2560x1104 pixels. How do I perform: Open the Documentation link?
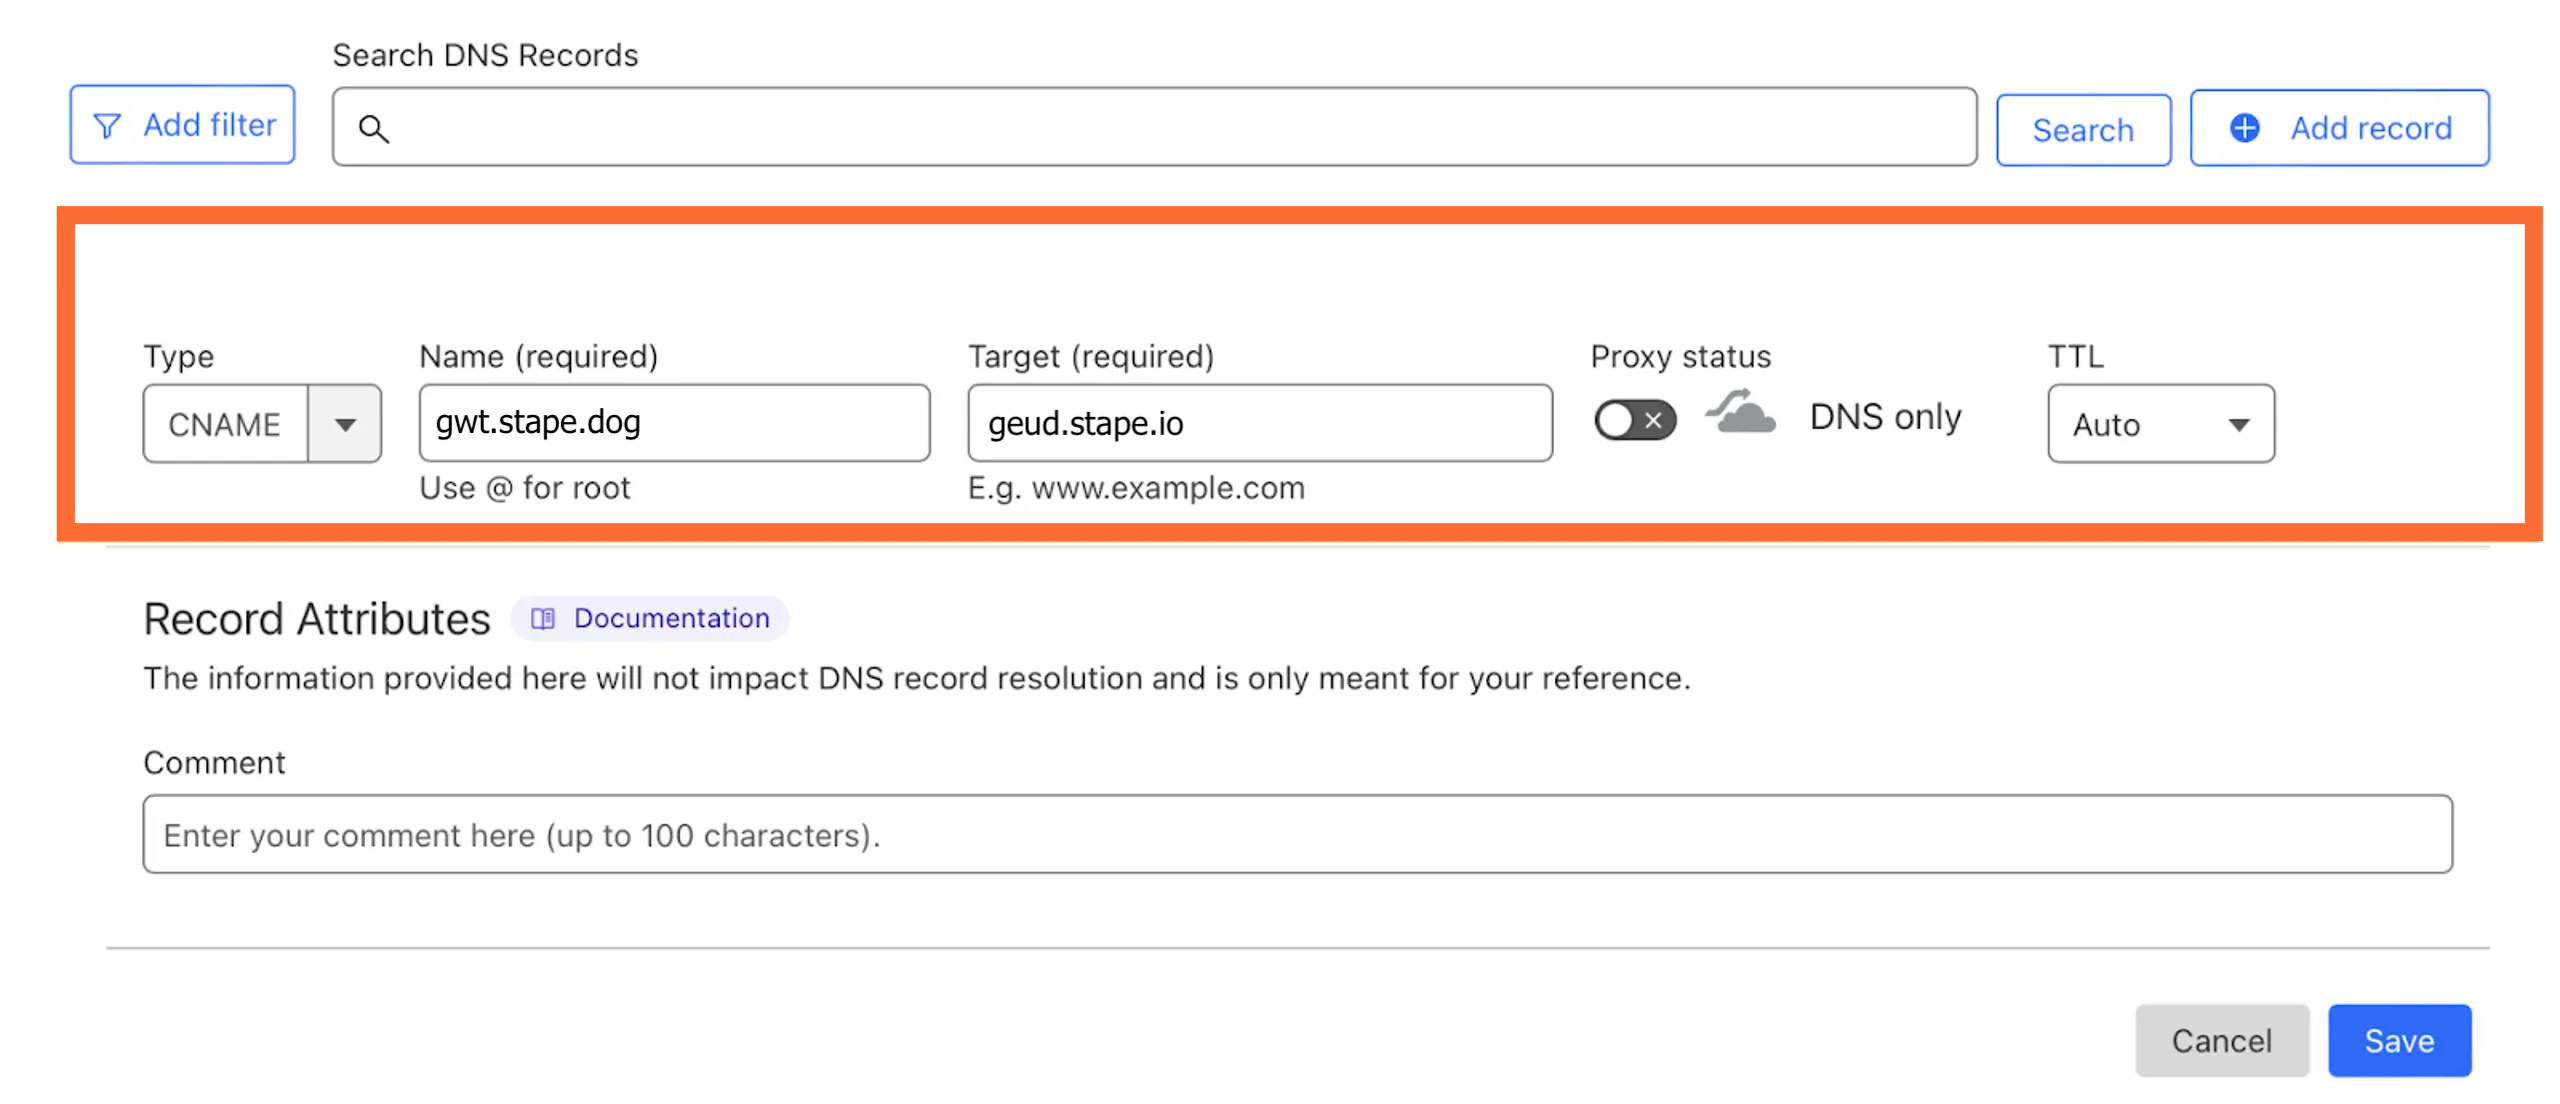(x=649, y=618)
